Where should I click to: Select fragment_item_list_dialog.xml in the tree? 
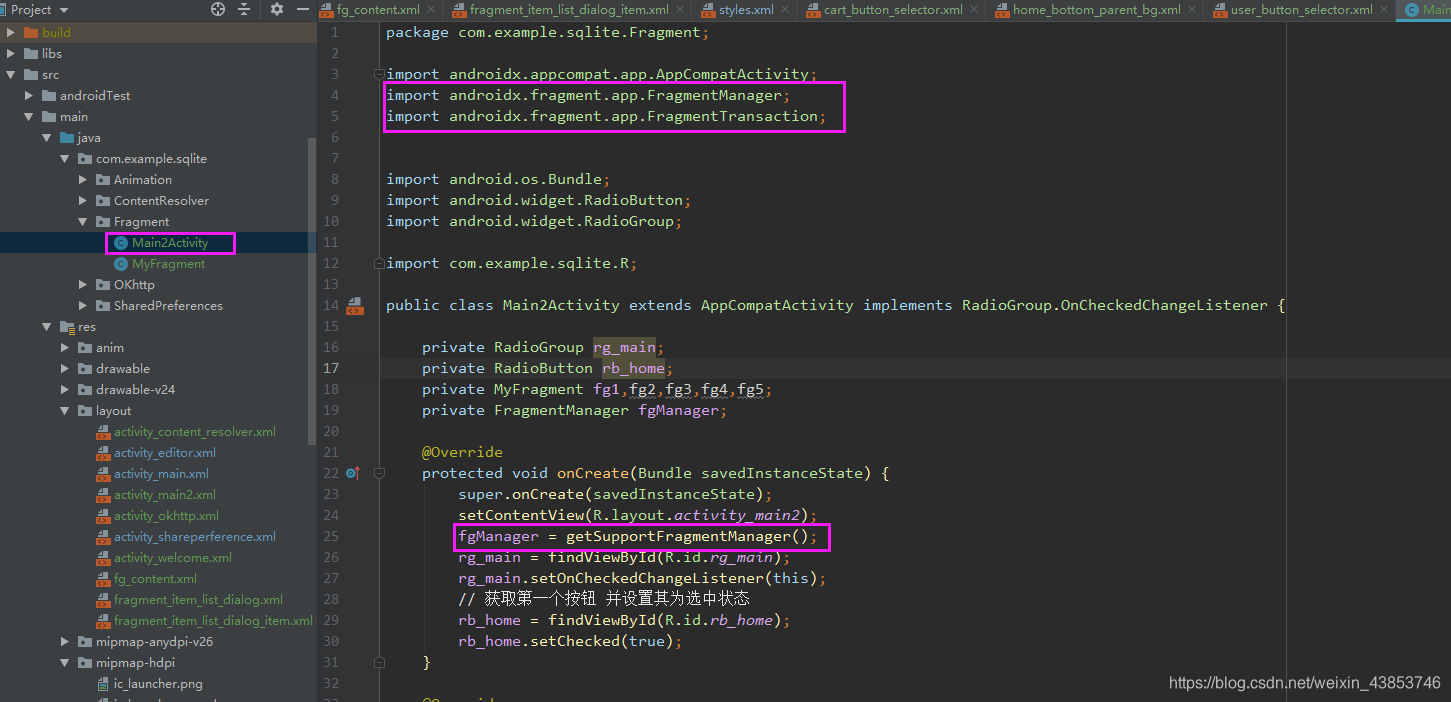click(198, 600)
